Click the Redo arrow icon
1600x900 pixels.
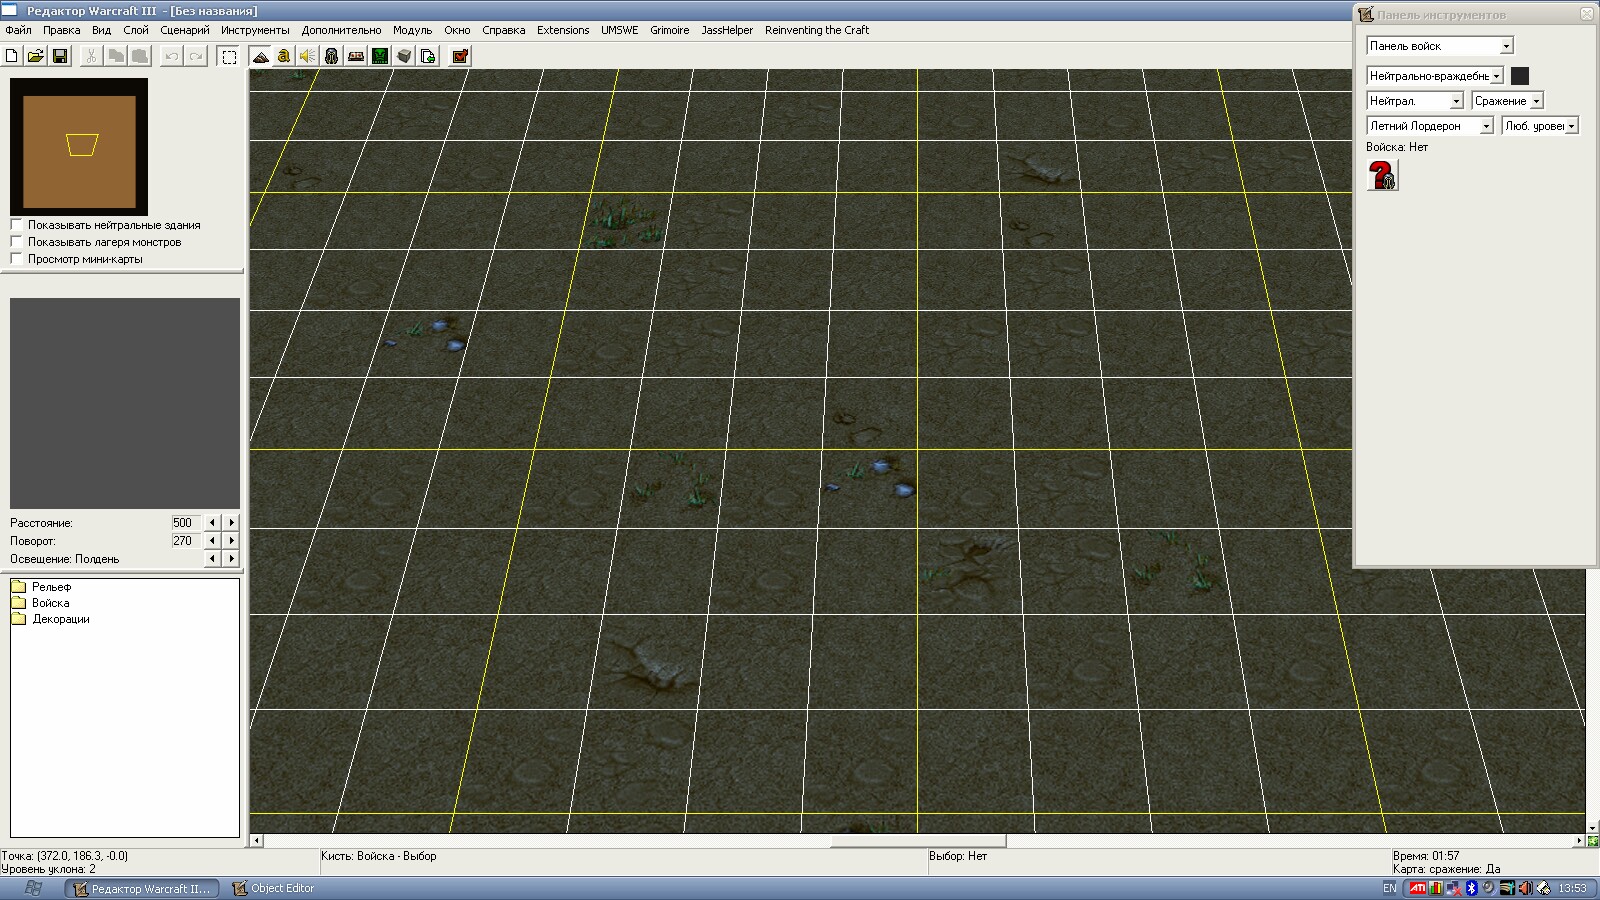196,56
